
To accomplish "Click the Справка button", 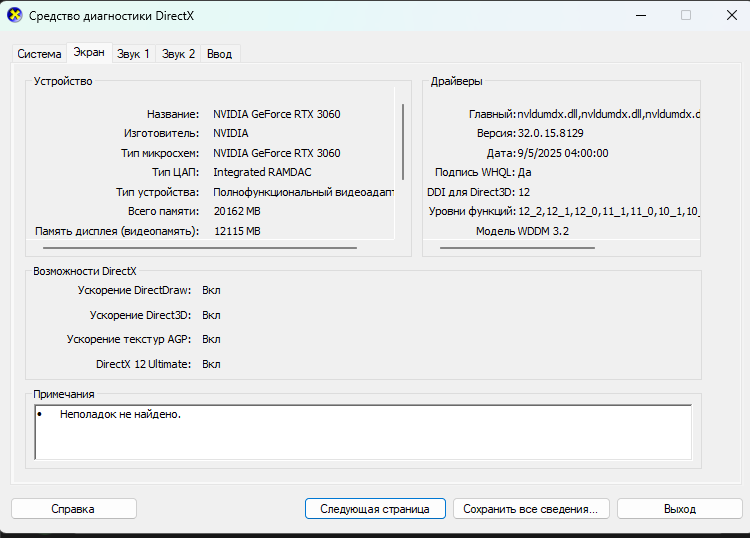I will pyautogui.click(x=74, y=509).
